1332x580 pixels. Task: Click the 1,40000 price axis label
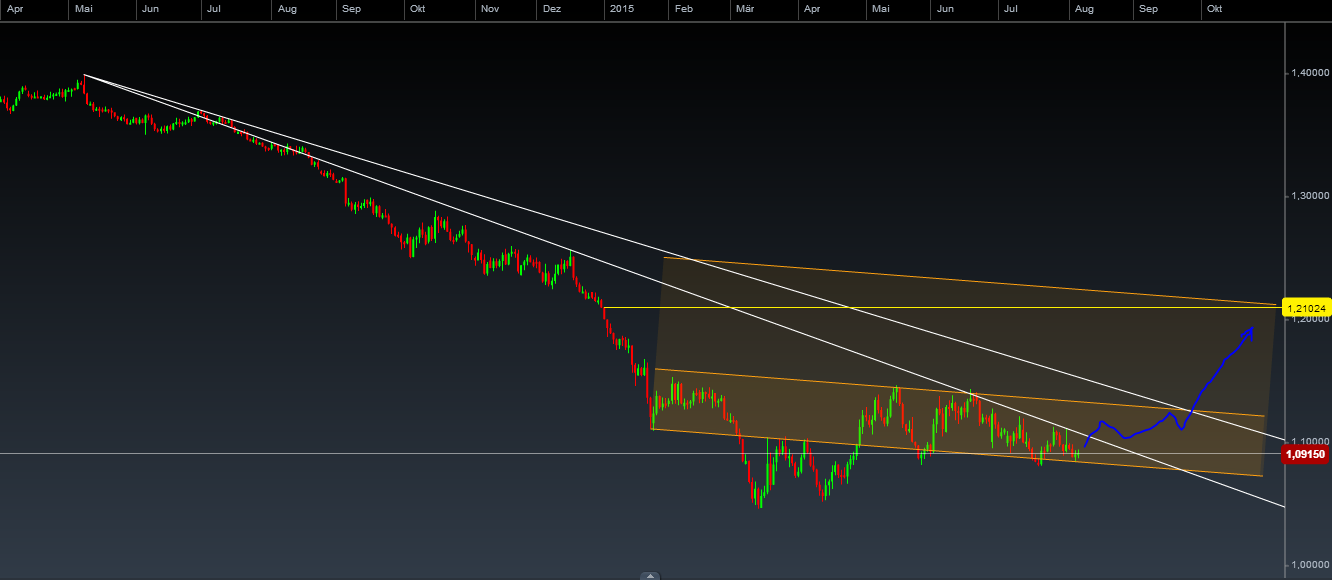pyautogui.click(x=1310, y=73)
